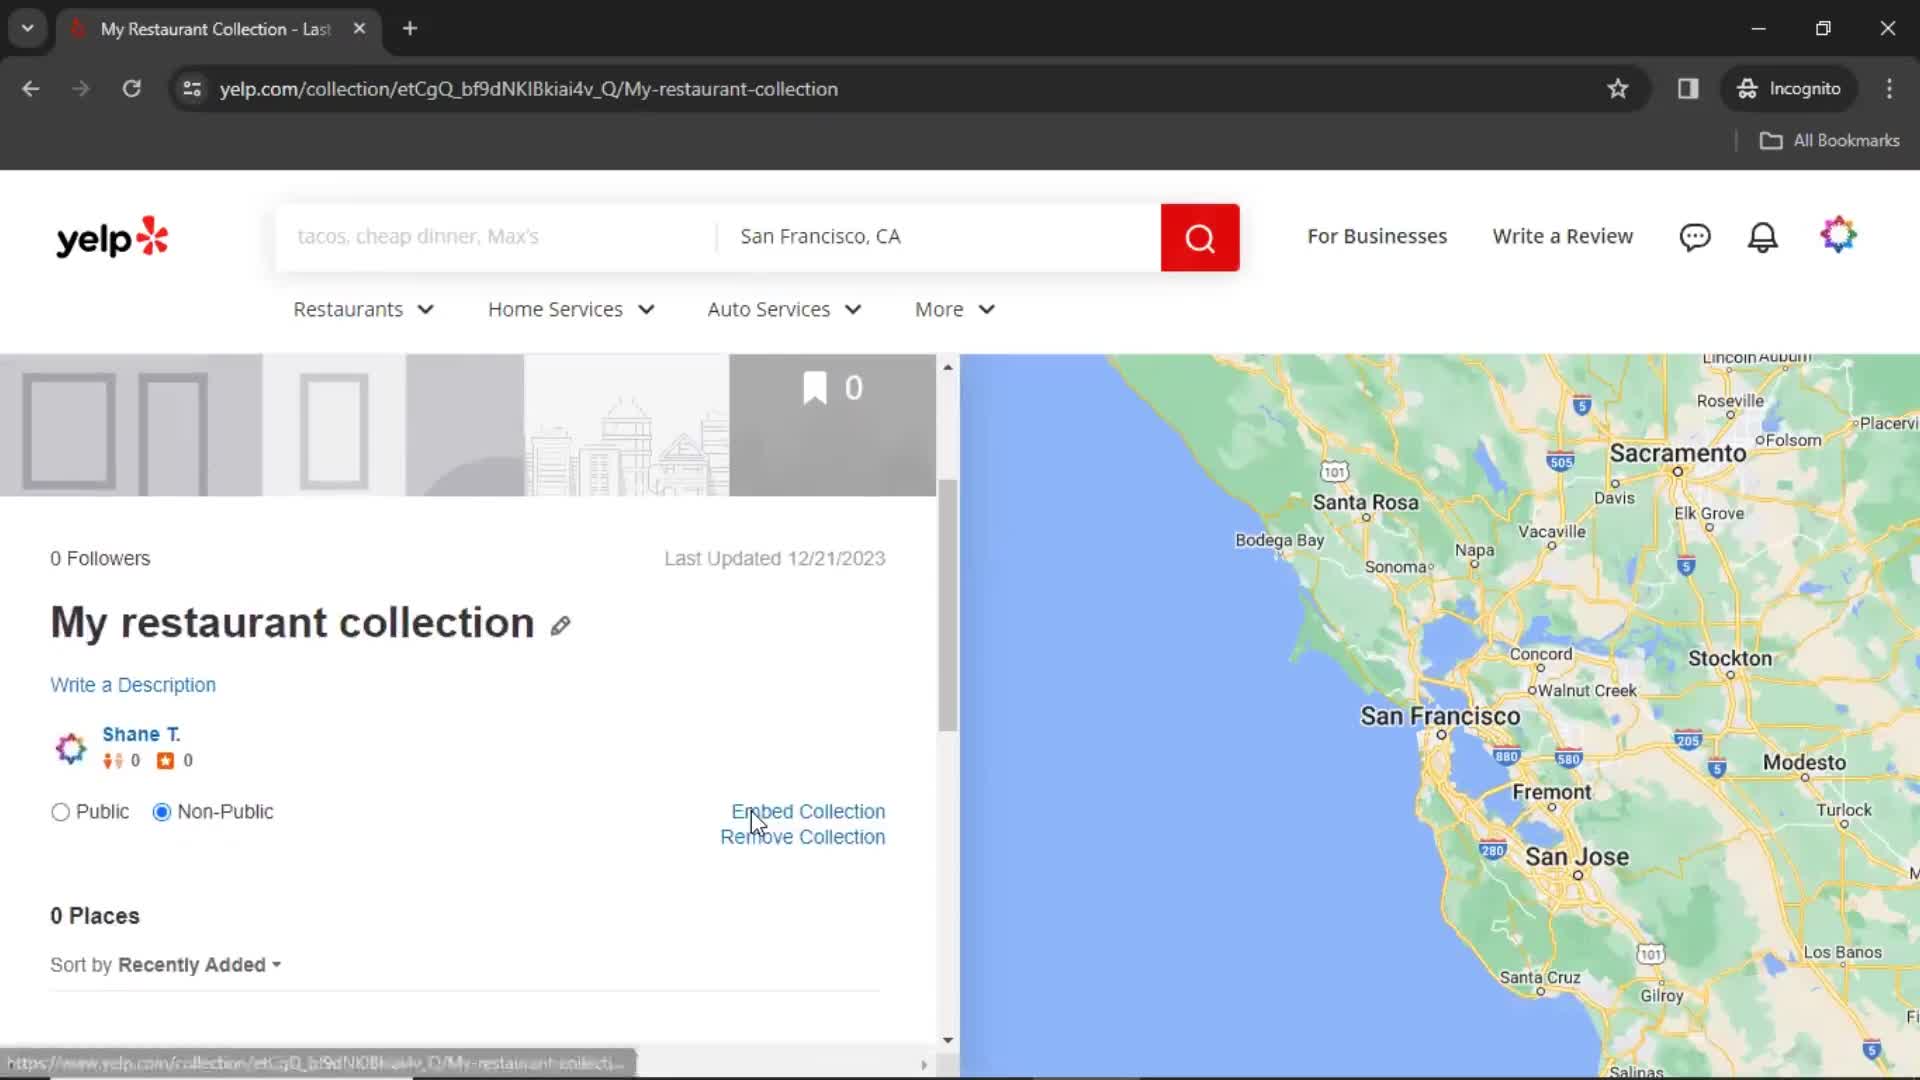The height and width of the screenshot is (1080, 1920).
Task: Click Fremont label on the map
Action: (1551, 792)
